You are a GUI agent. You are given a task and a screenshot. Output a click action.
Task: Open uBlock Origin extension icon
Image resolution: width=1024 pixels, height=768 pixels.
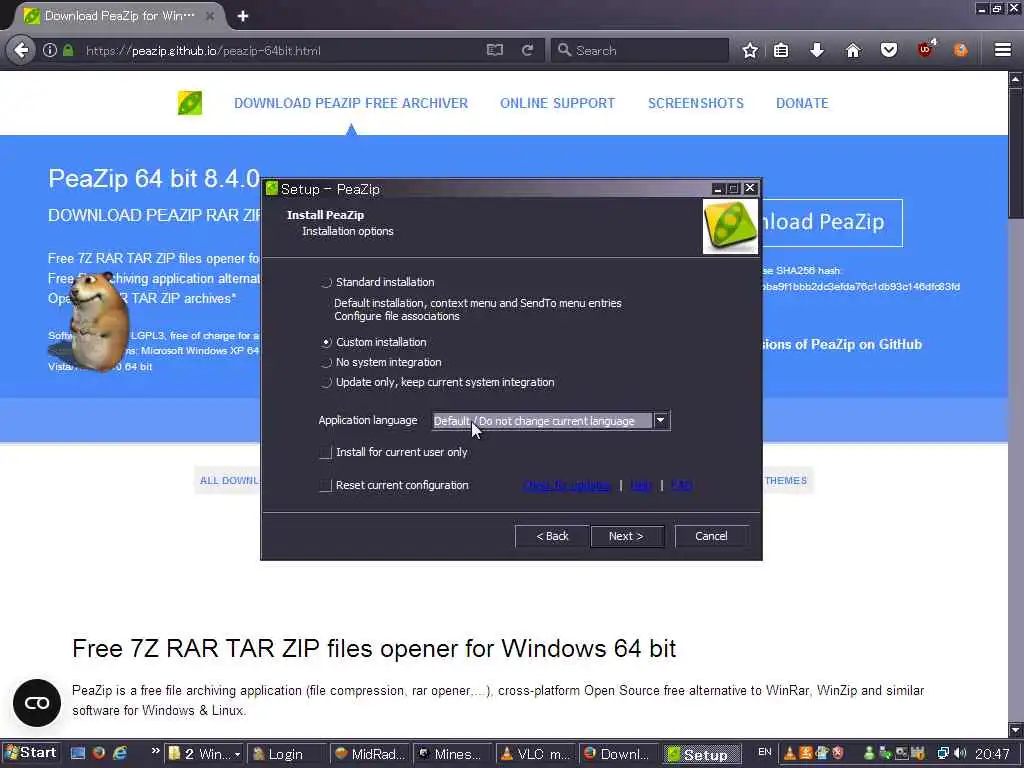(925, 49)
